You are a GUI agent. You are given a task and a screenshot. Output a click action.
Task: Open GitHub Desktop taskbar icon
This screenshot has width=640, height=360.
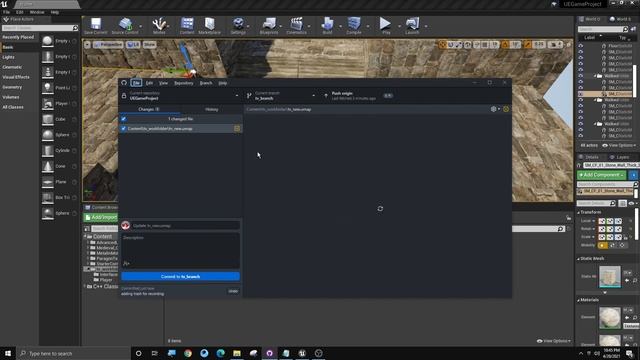pyautogui.click(x=269, y=353)
